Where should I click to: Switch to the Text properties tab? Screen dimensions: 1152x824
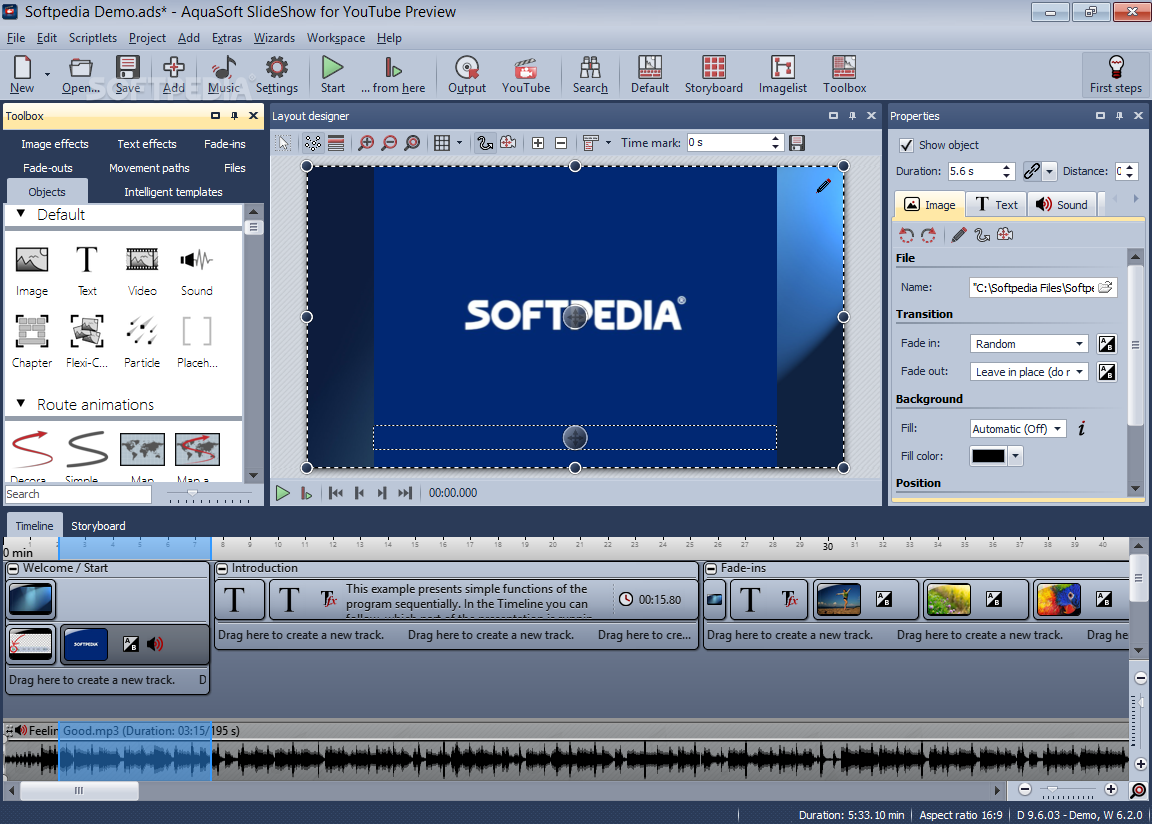tap(996, 205)
